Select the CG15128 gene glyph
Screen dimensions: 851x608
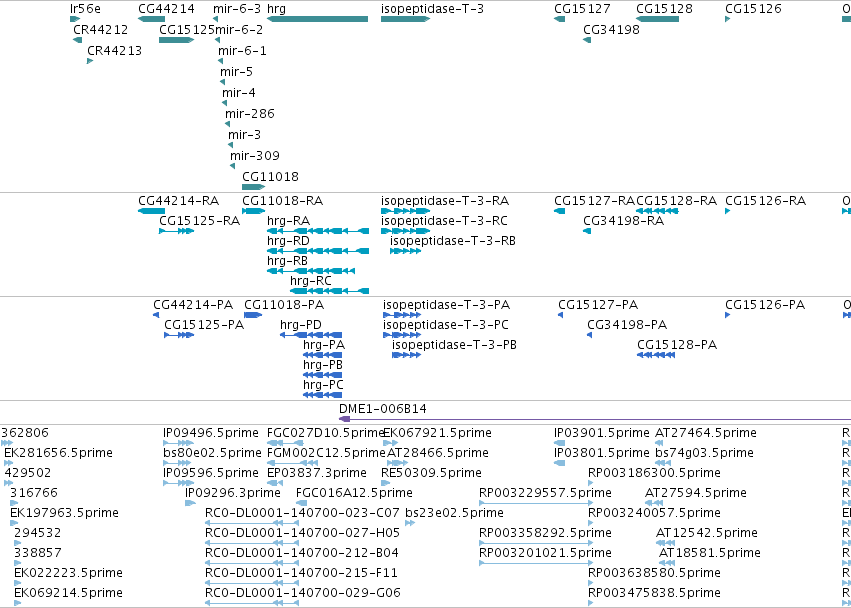(x=657, y=19)
